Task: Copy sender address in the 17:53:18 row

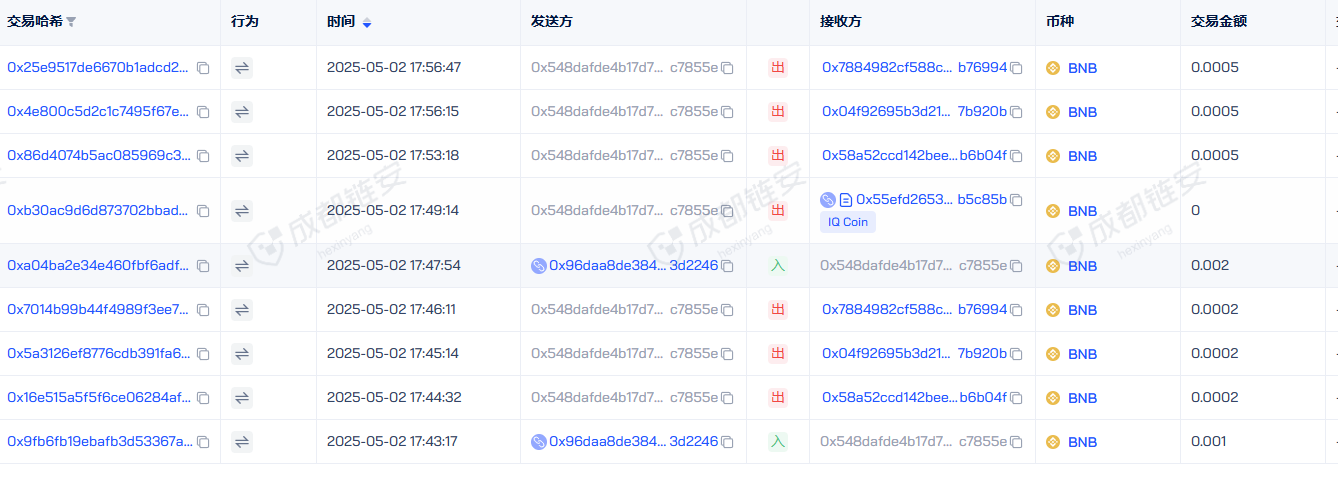Action: coord(727,156)
